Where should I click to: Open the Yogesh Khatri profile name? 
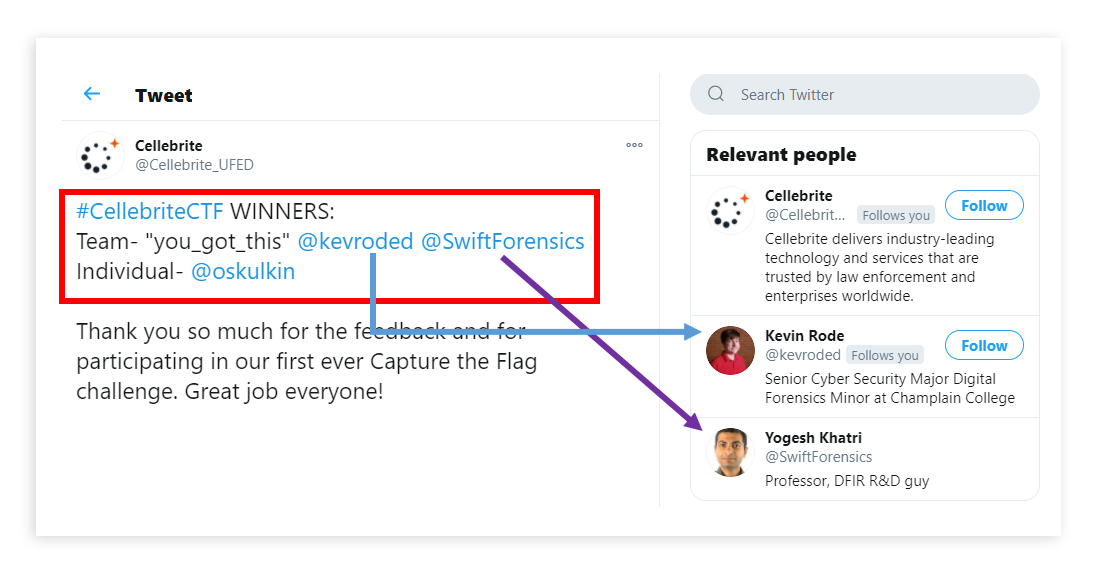pyautogui.click(x=813, y=438)
